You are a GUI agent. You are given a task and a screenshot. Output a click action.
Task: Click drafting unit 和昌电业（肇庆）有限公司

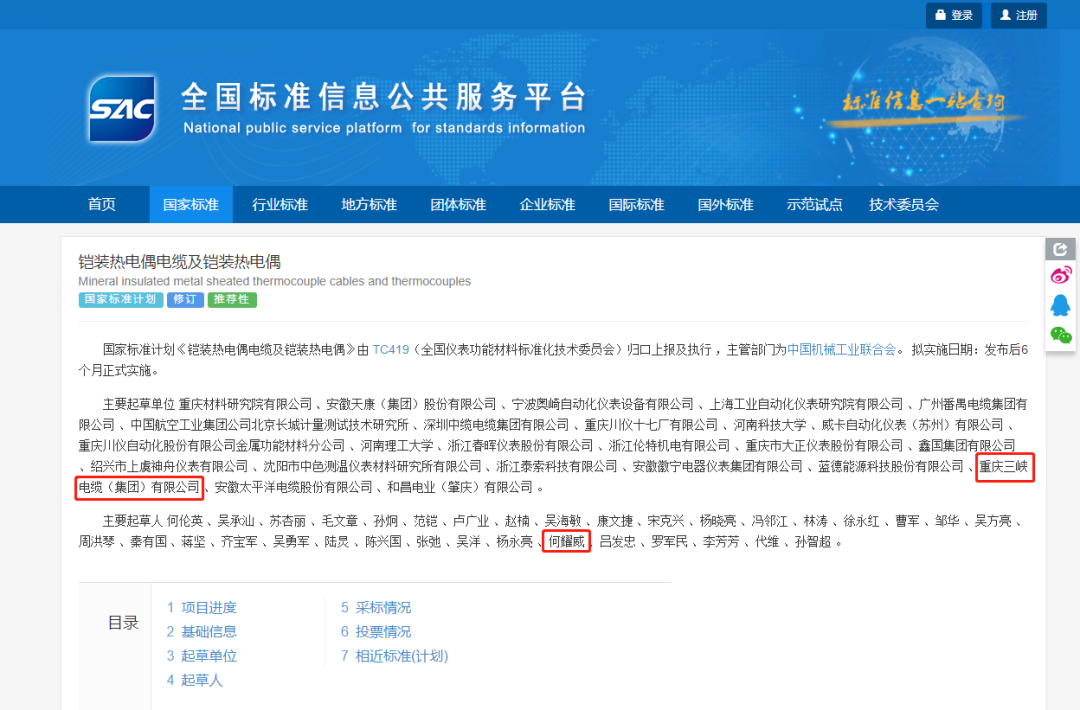(x=460, y=487)
